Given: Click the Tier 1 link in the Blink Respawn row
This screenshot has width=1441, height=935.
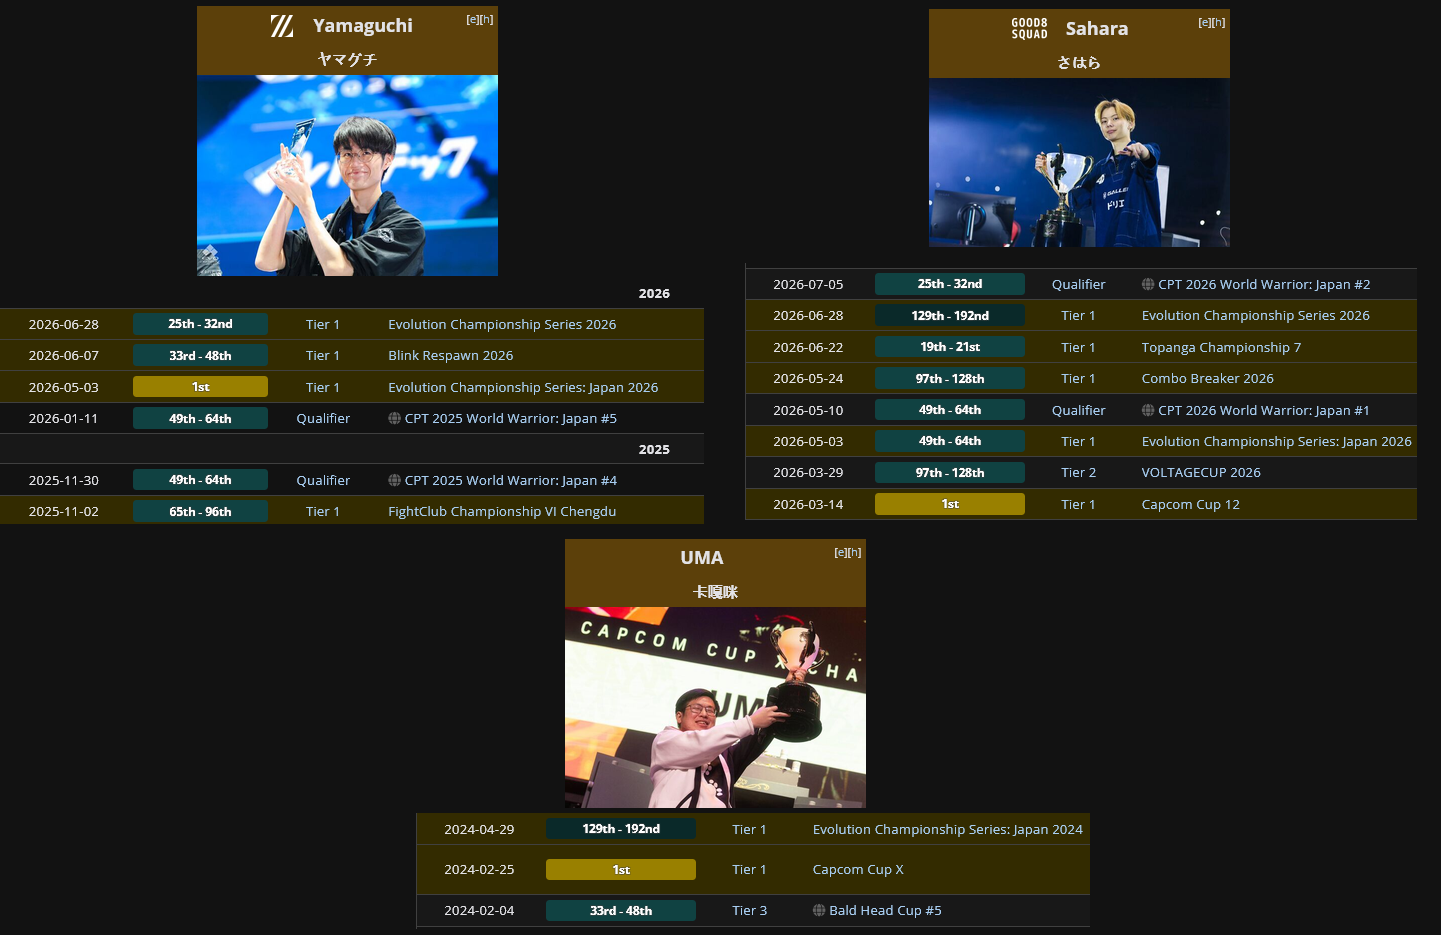Looking at the screenshot, I should (x=323, y=355).
